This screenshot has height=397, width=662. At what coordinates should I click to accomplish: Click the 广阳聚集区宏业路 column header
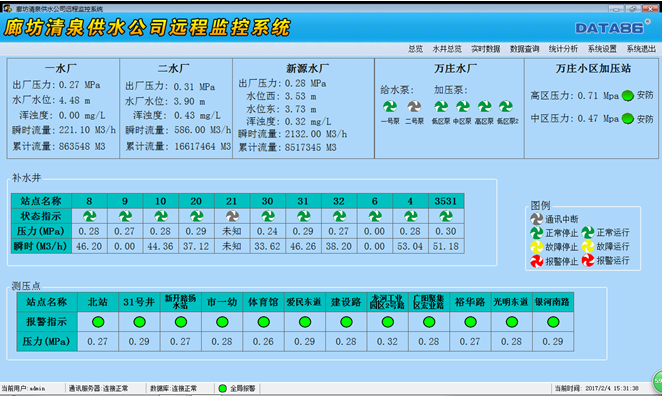(x=429, y=302)
